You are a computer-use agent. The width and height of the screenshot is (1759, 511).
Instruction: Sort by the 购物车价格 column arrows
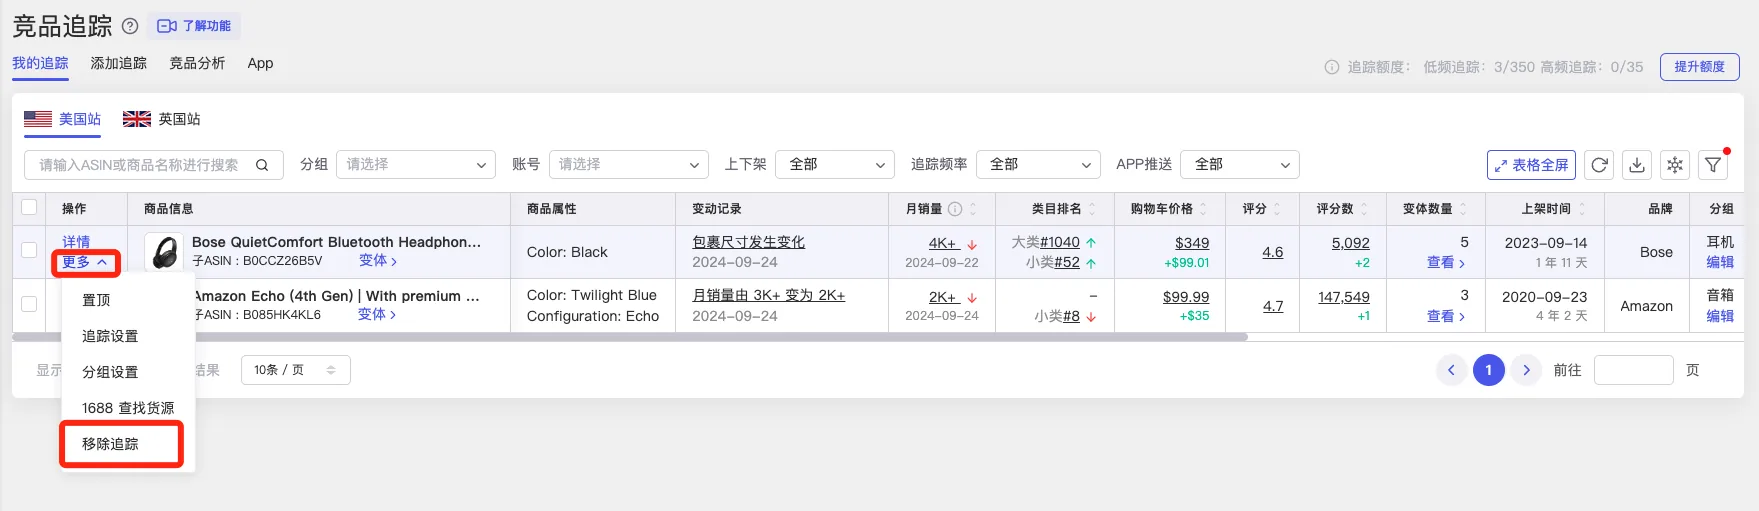[1203, 209]
